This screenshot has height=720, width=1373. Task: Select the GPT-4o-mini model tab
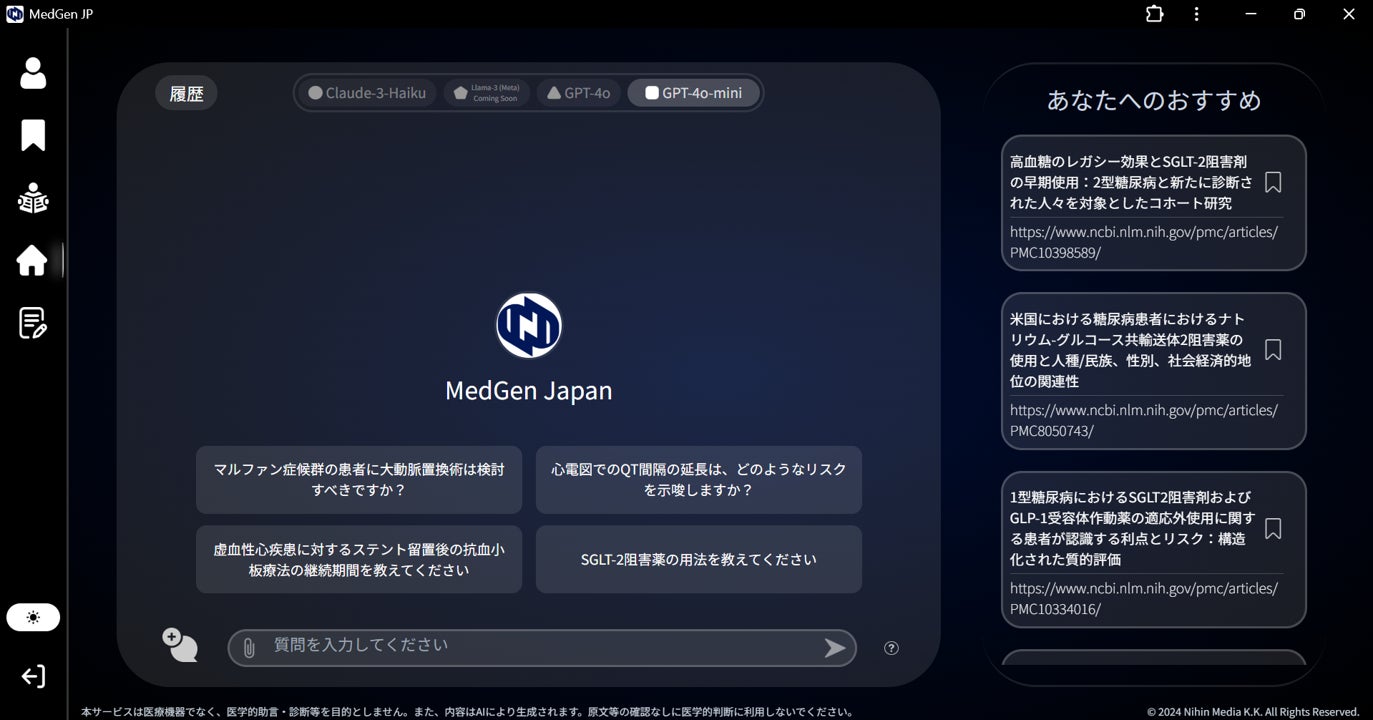point(693,93)
